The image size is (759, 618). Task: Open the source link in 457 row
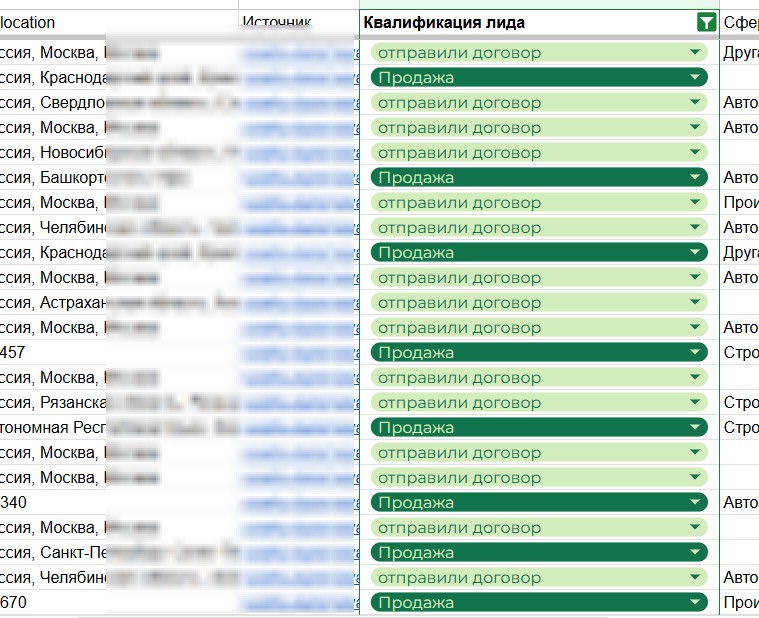click(298, 353)
